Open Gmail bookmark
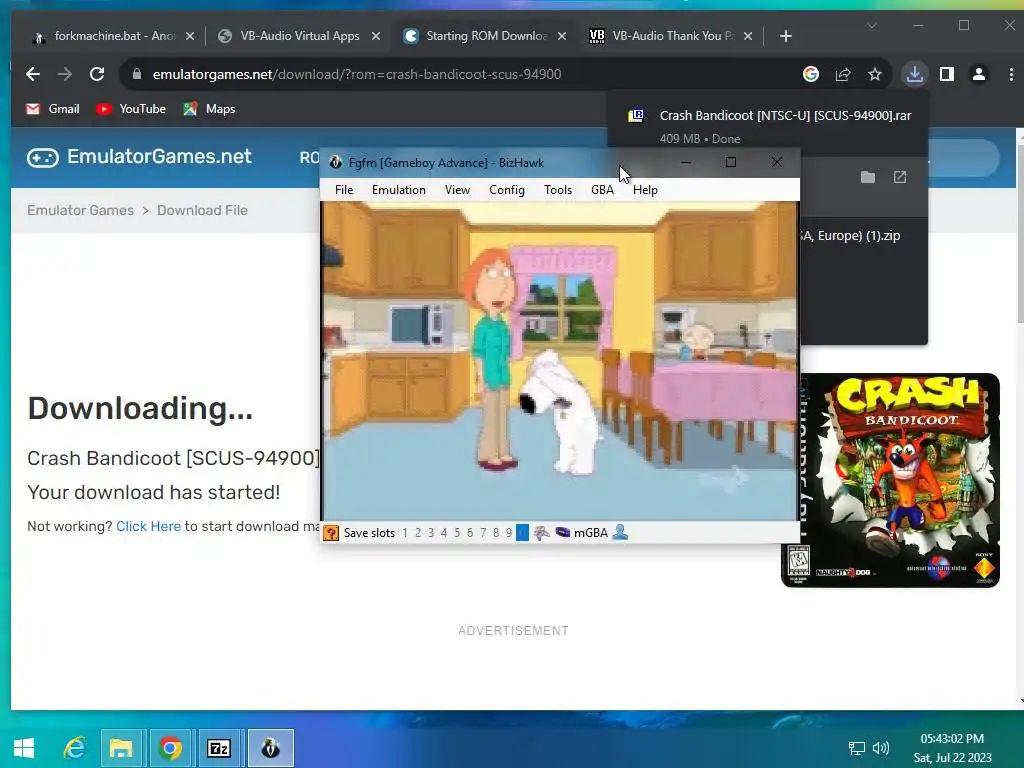 [x=53, y=109]
